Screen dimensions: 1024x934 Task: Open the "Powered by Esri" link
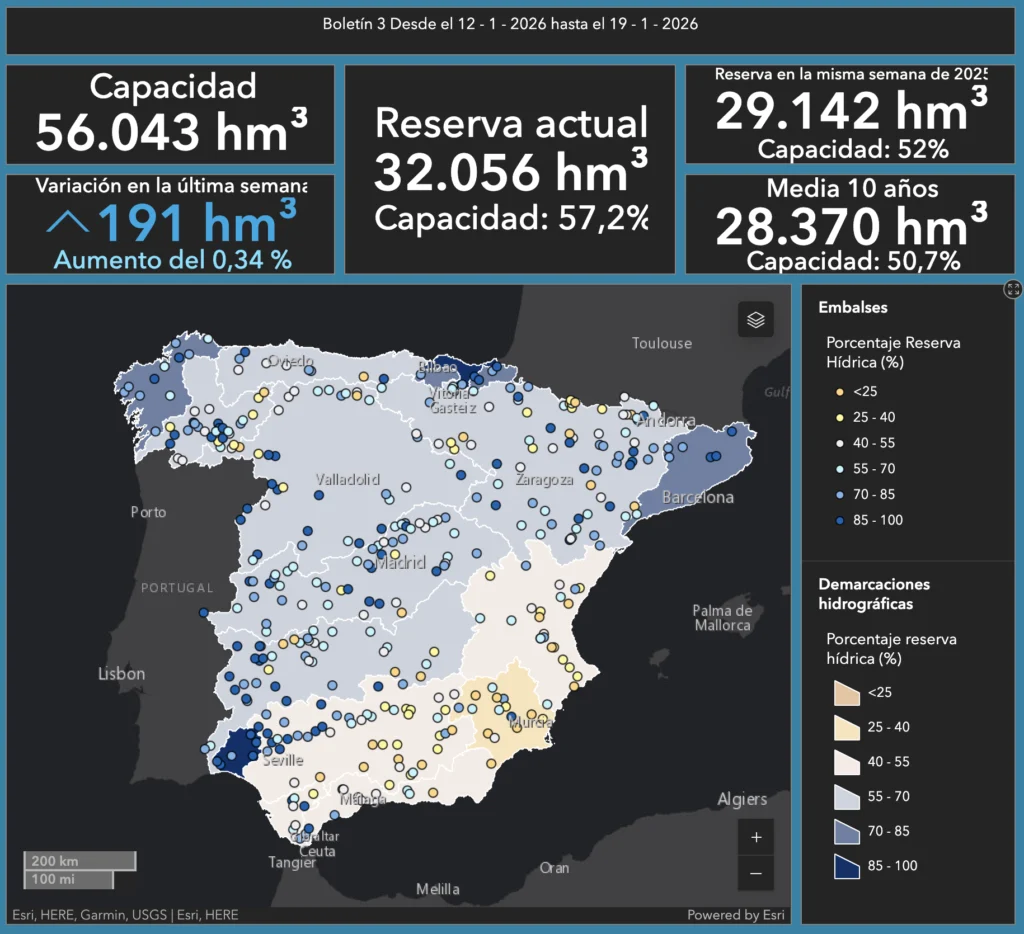click(737, 914)
